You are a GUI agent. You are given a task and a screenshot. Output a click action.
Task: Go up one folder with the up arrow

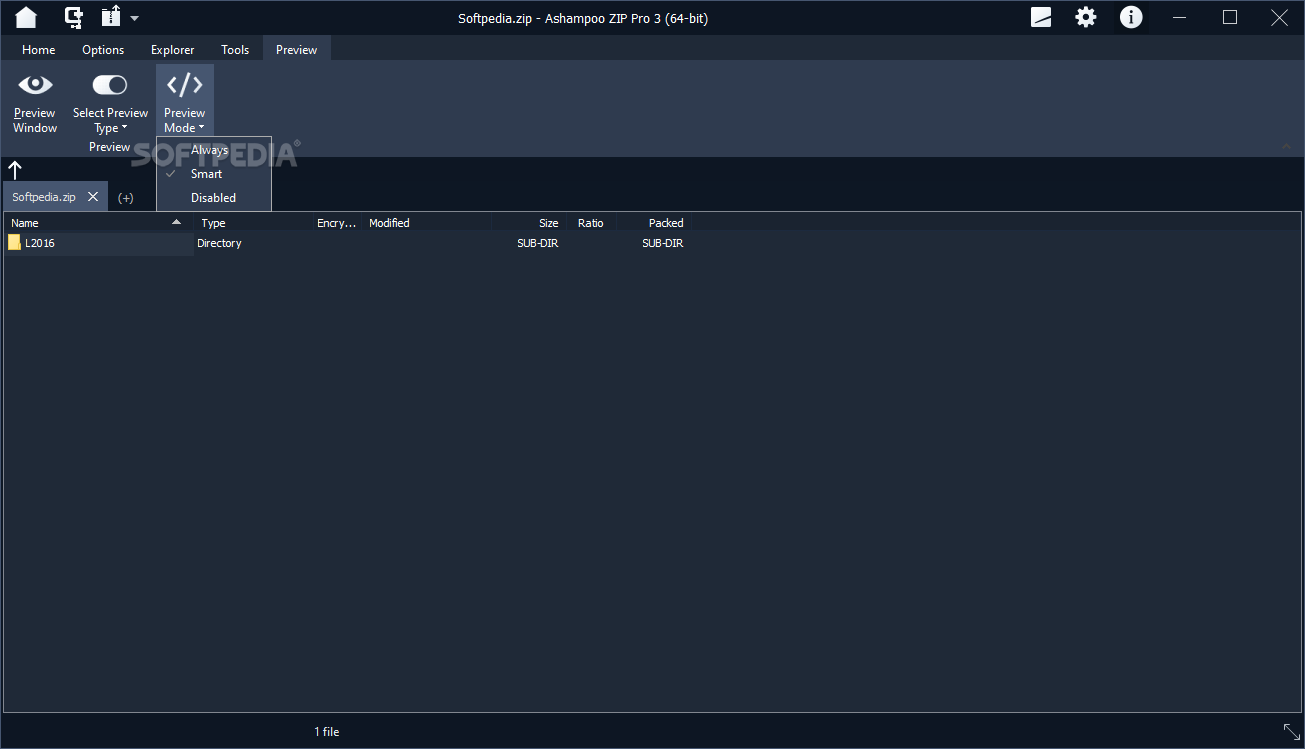tap(15, 170)
